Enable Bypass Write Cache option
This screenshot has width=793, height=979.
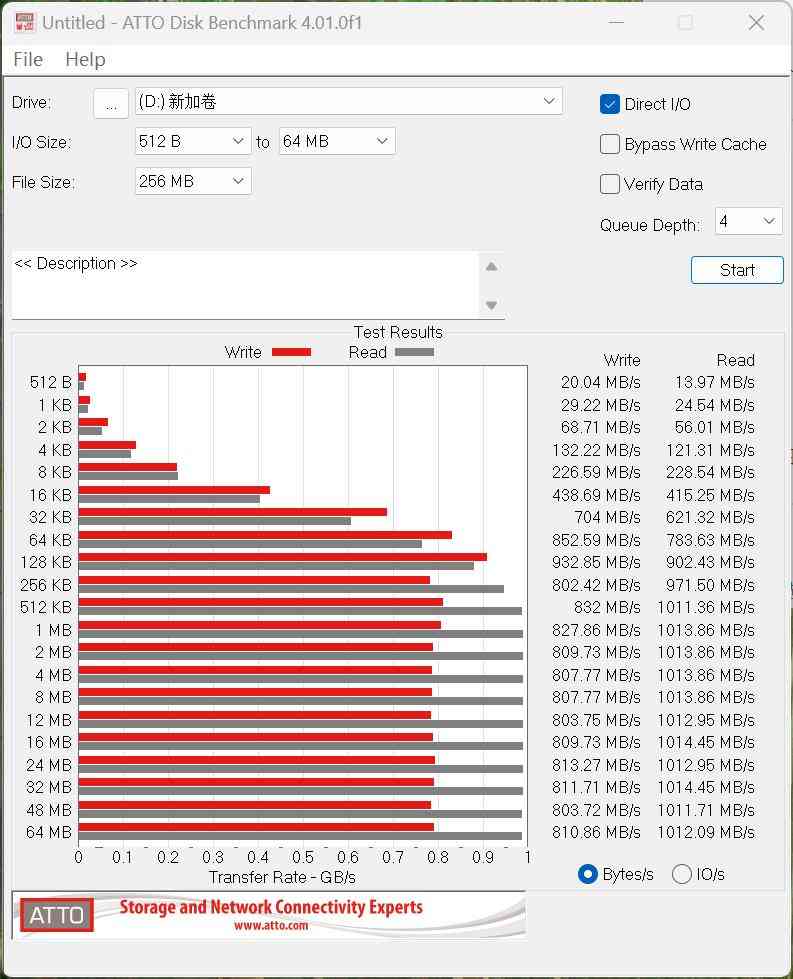[610, 144]
